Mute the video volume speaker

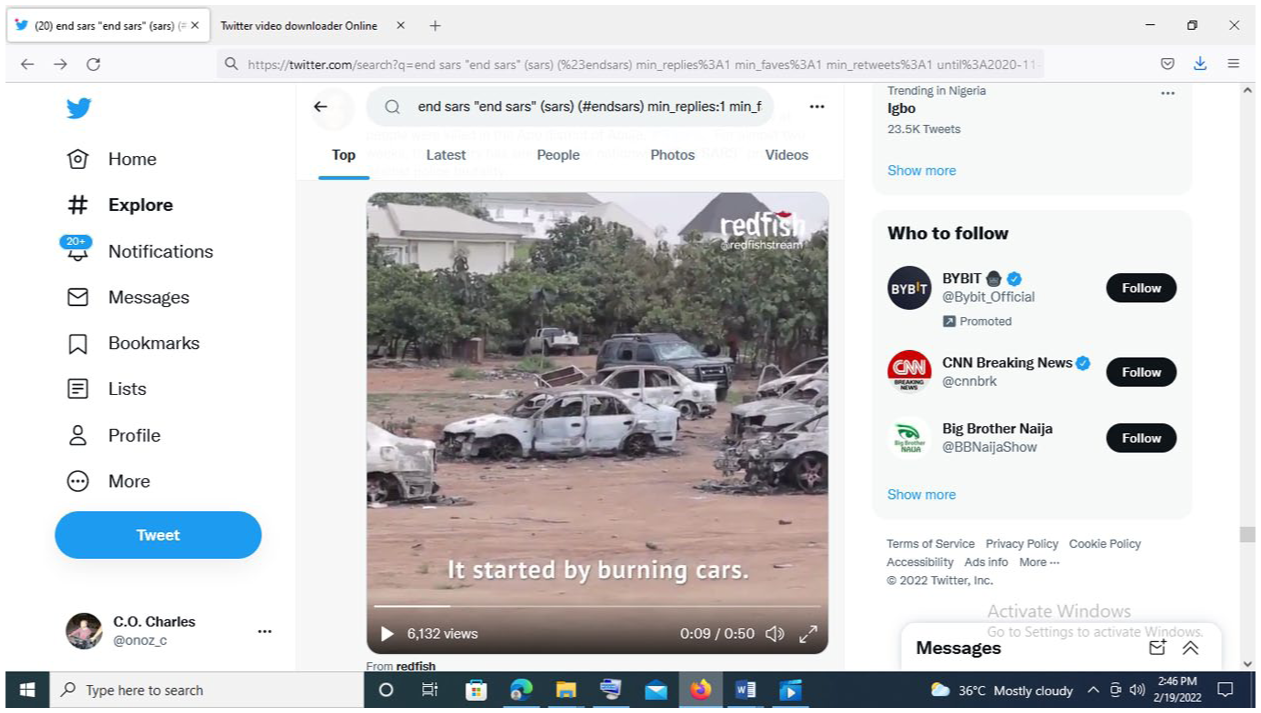774,634
